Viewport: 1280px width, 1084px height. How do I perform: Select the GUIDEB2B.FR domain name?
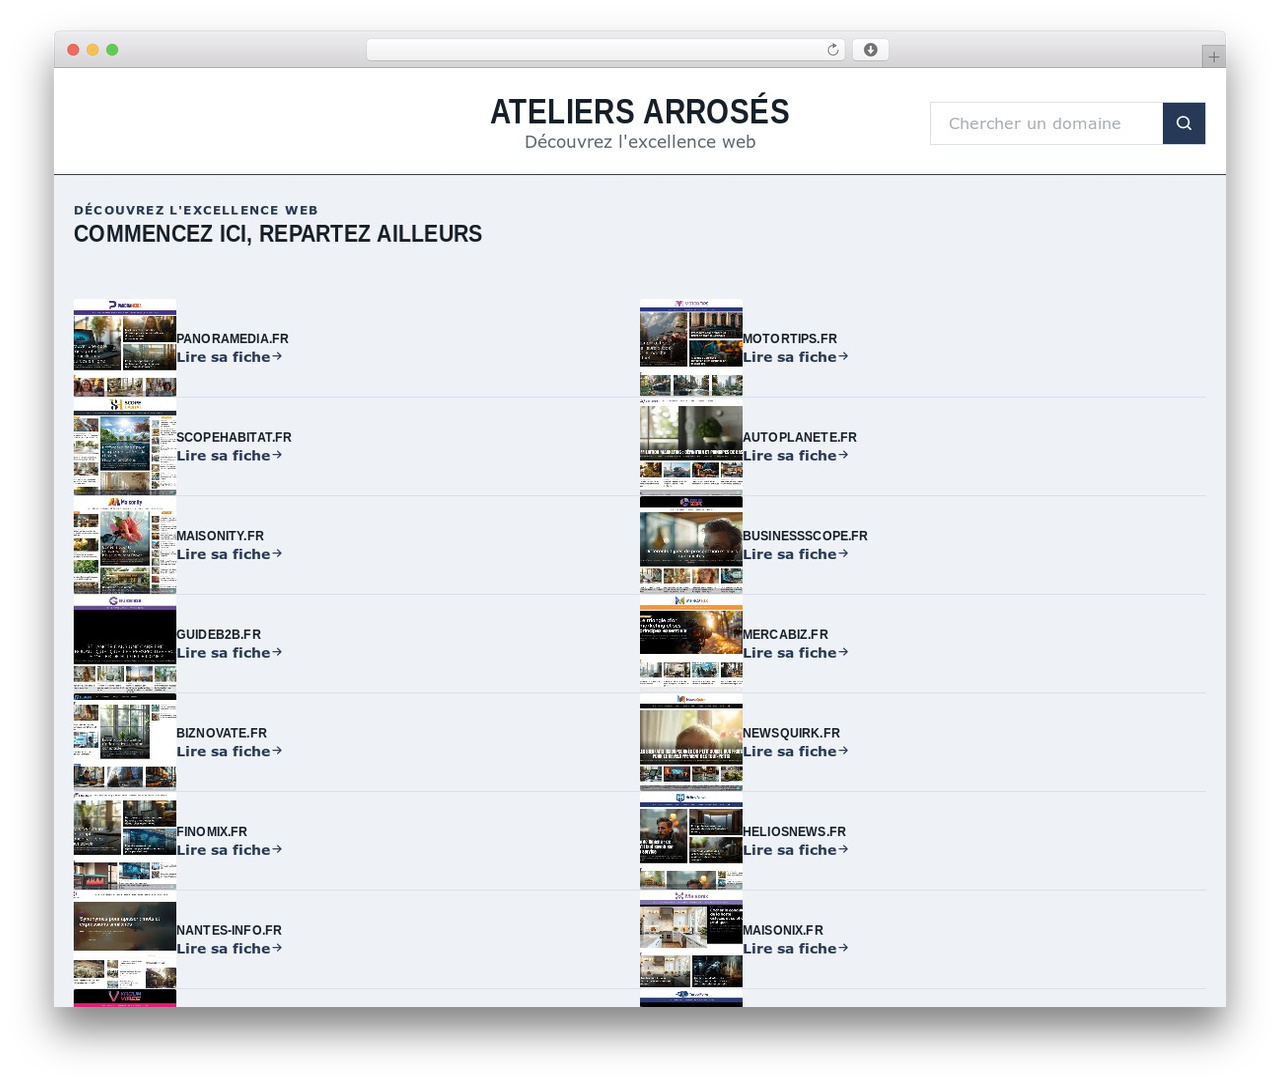click(x=219, y=635)
